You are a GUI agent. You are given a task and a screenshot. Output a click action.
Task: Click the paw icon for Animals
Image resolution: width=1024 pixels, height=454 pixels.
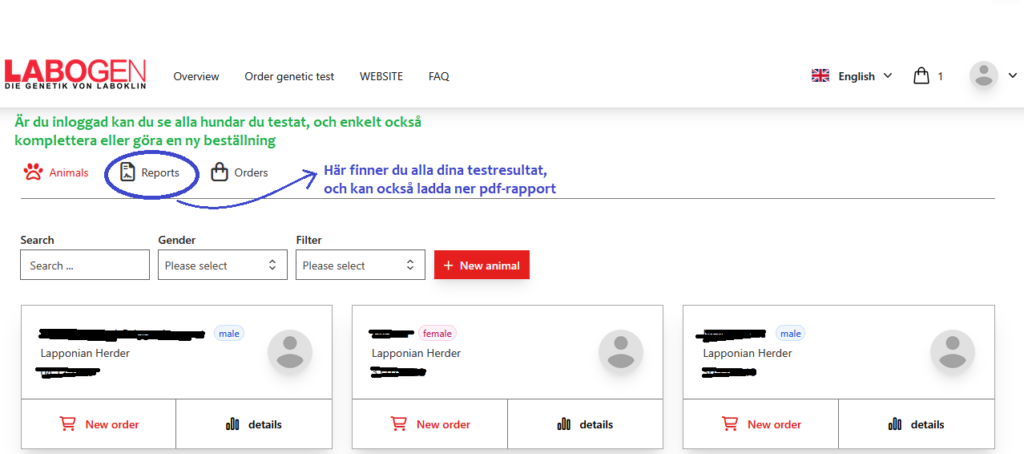click(x=33, y=172)
